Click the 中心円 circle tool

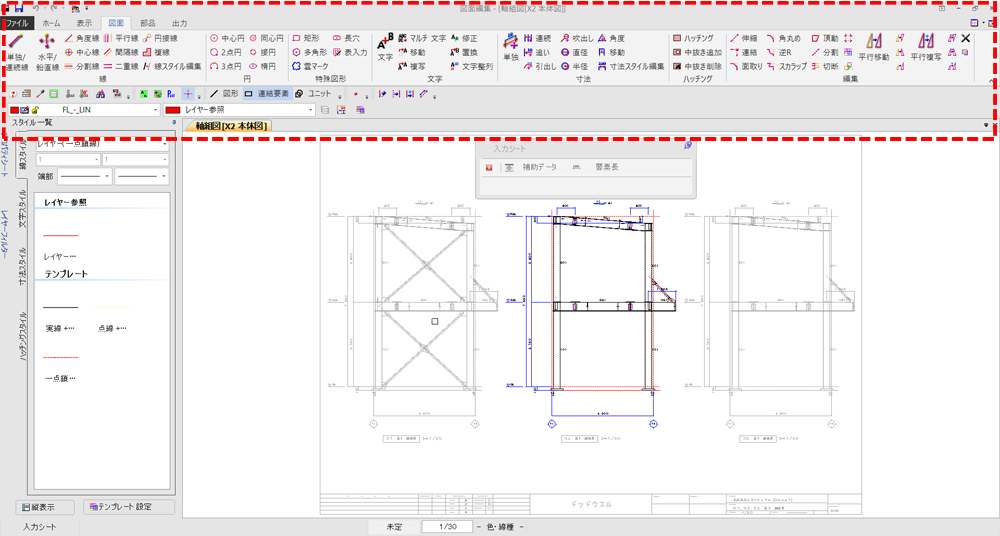click(227, 37)
